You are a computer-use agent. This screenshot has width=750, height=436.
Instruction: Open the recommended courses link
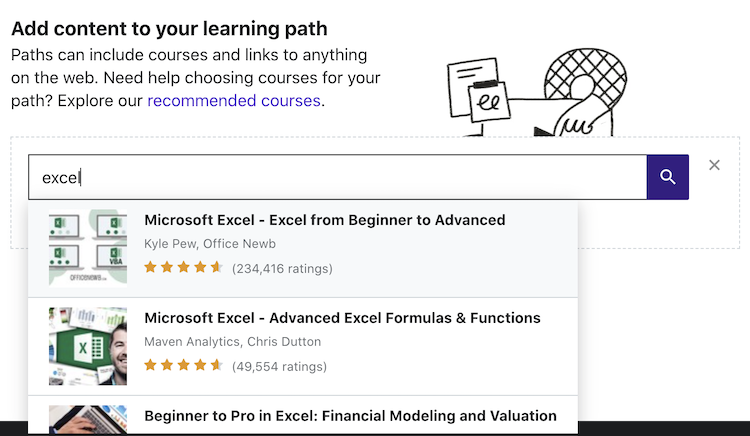(234, 101)
